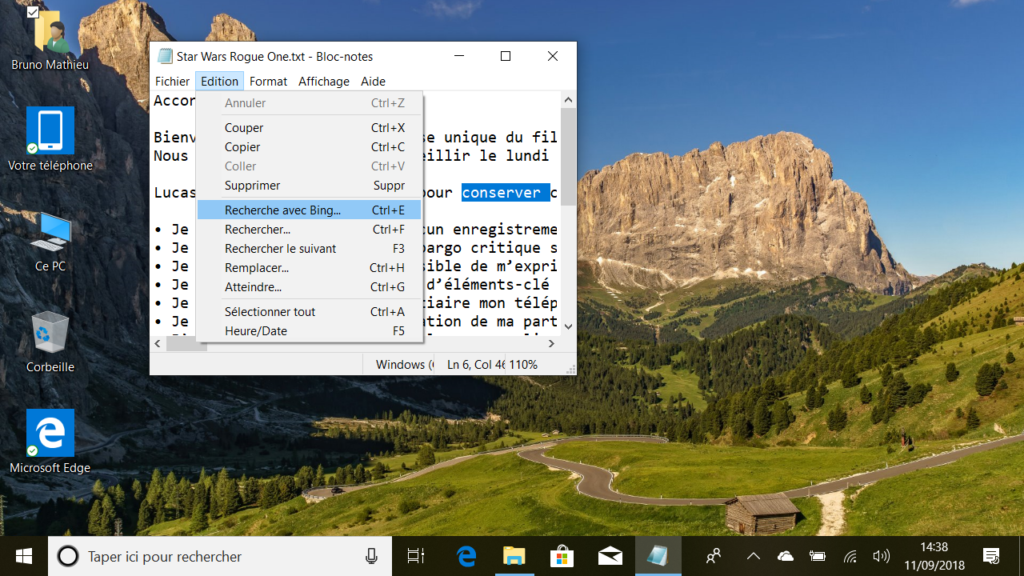Click the Windows line-ending status bar entry
The width and height of the screenshot is (1024, 576).
pyautogui.click(x=404, y=364)
